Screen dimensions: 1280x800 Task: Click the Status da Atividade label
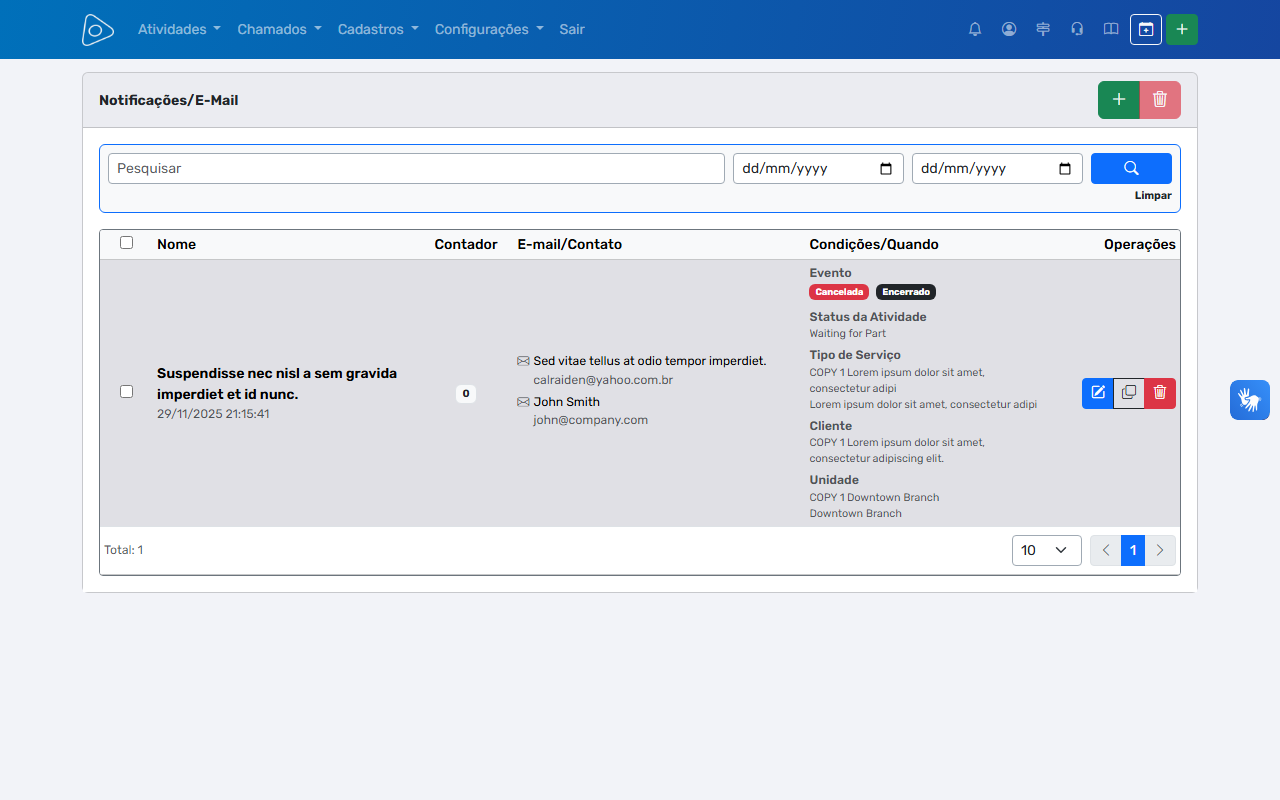[x=868, y=317]
